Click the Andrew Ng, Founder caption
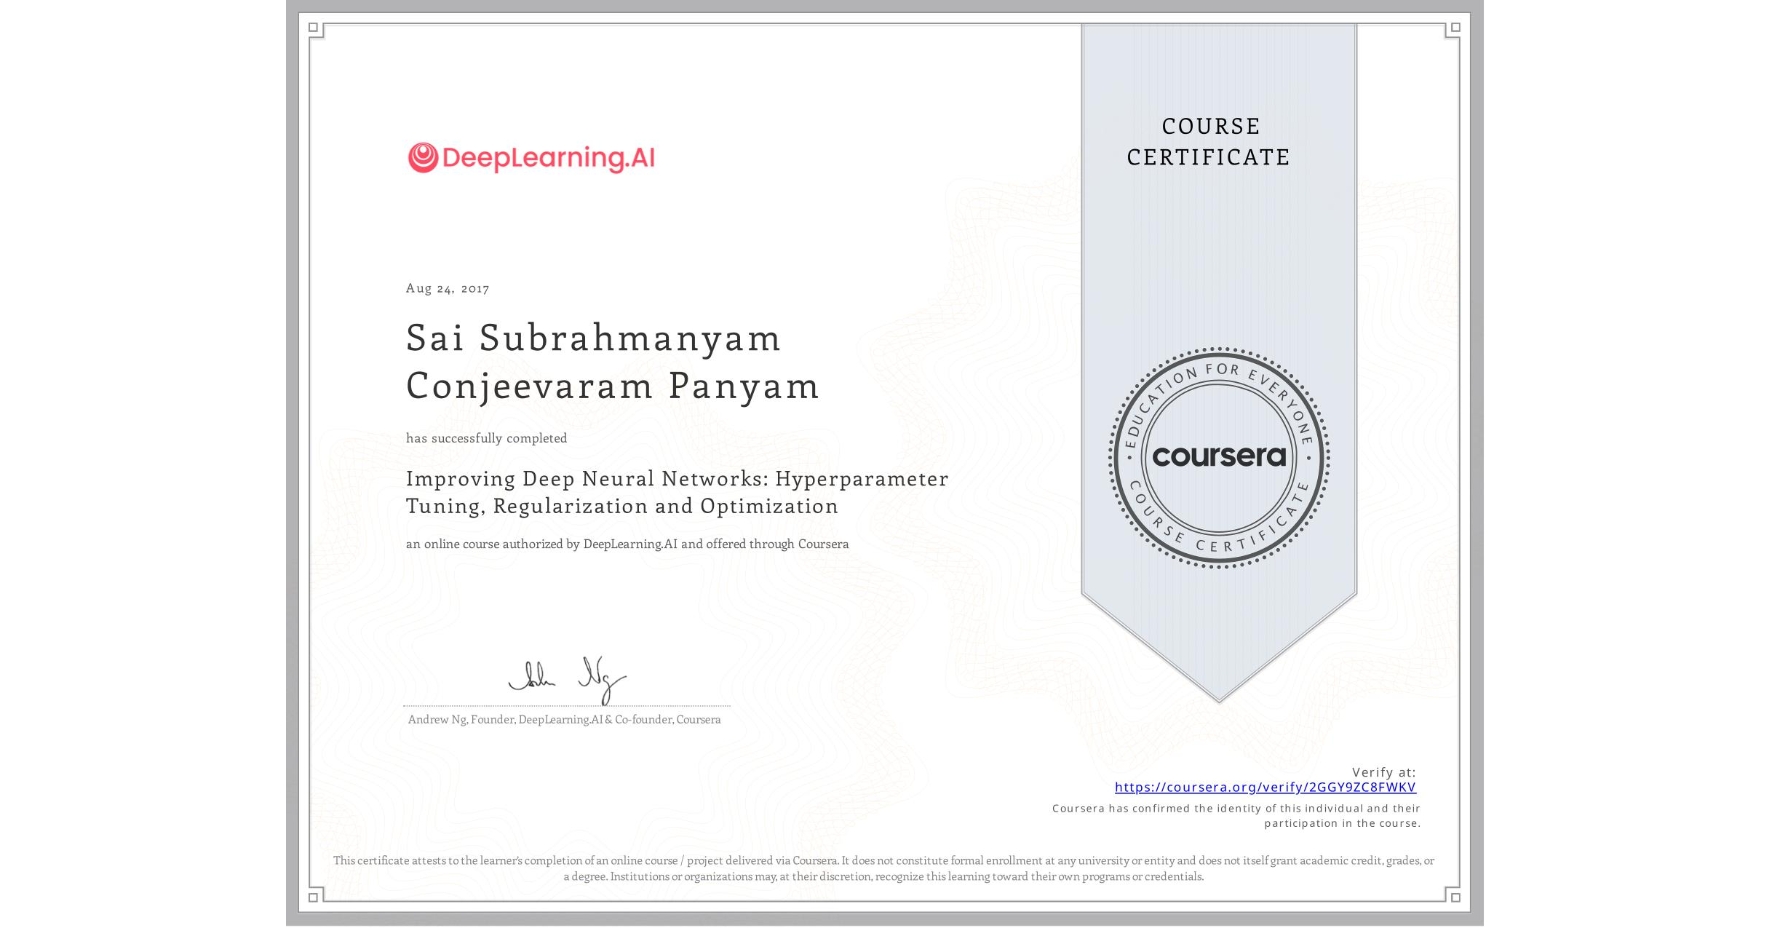 coord(564,719)
